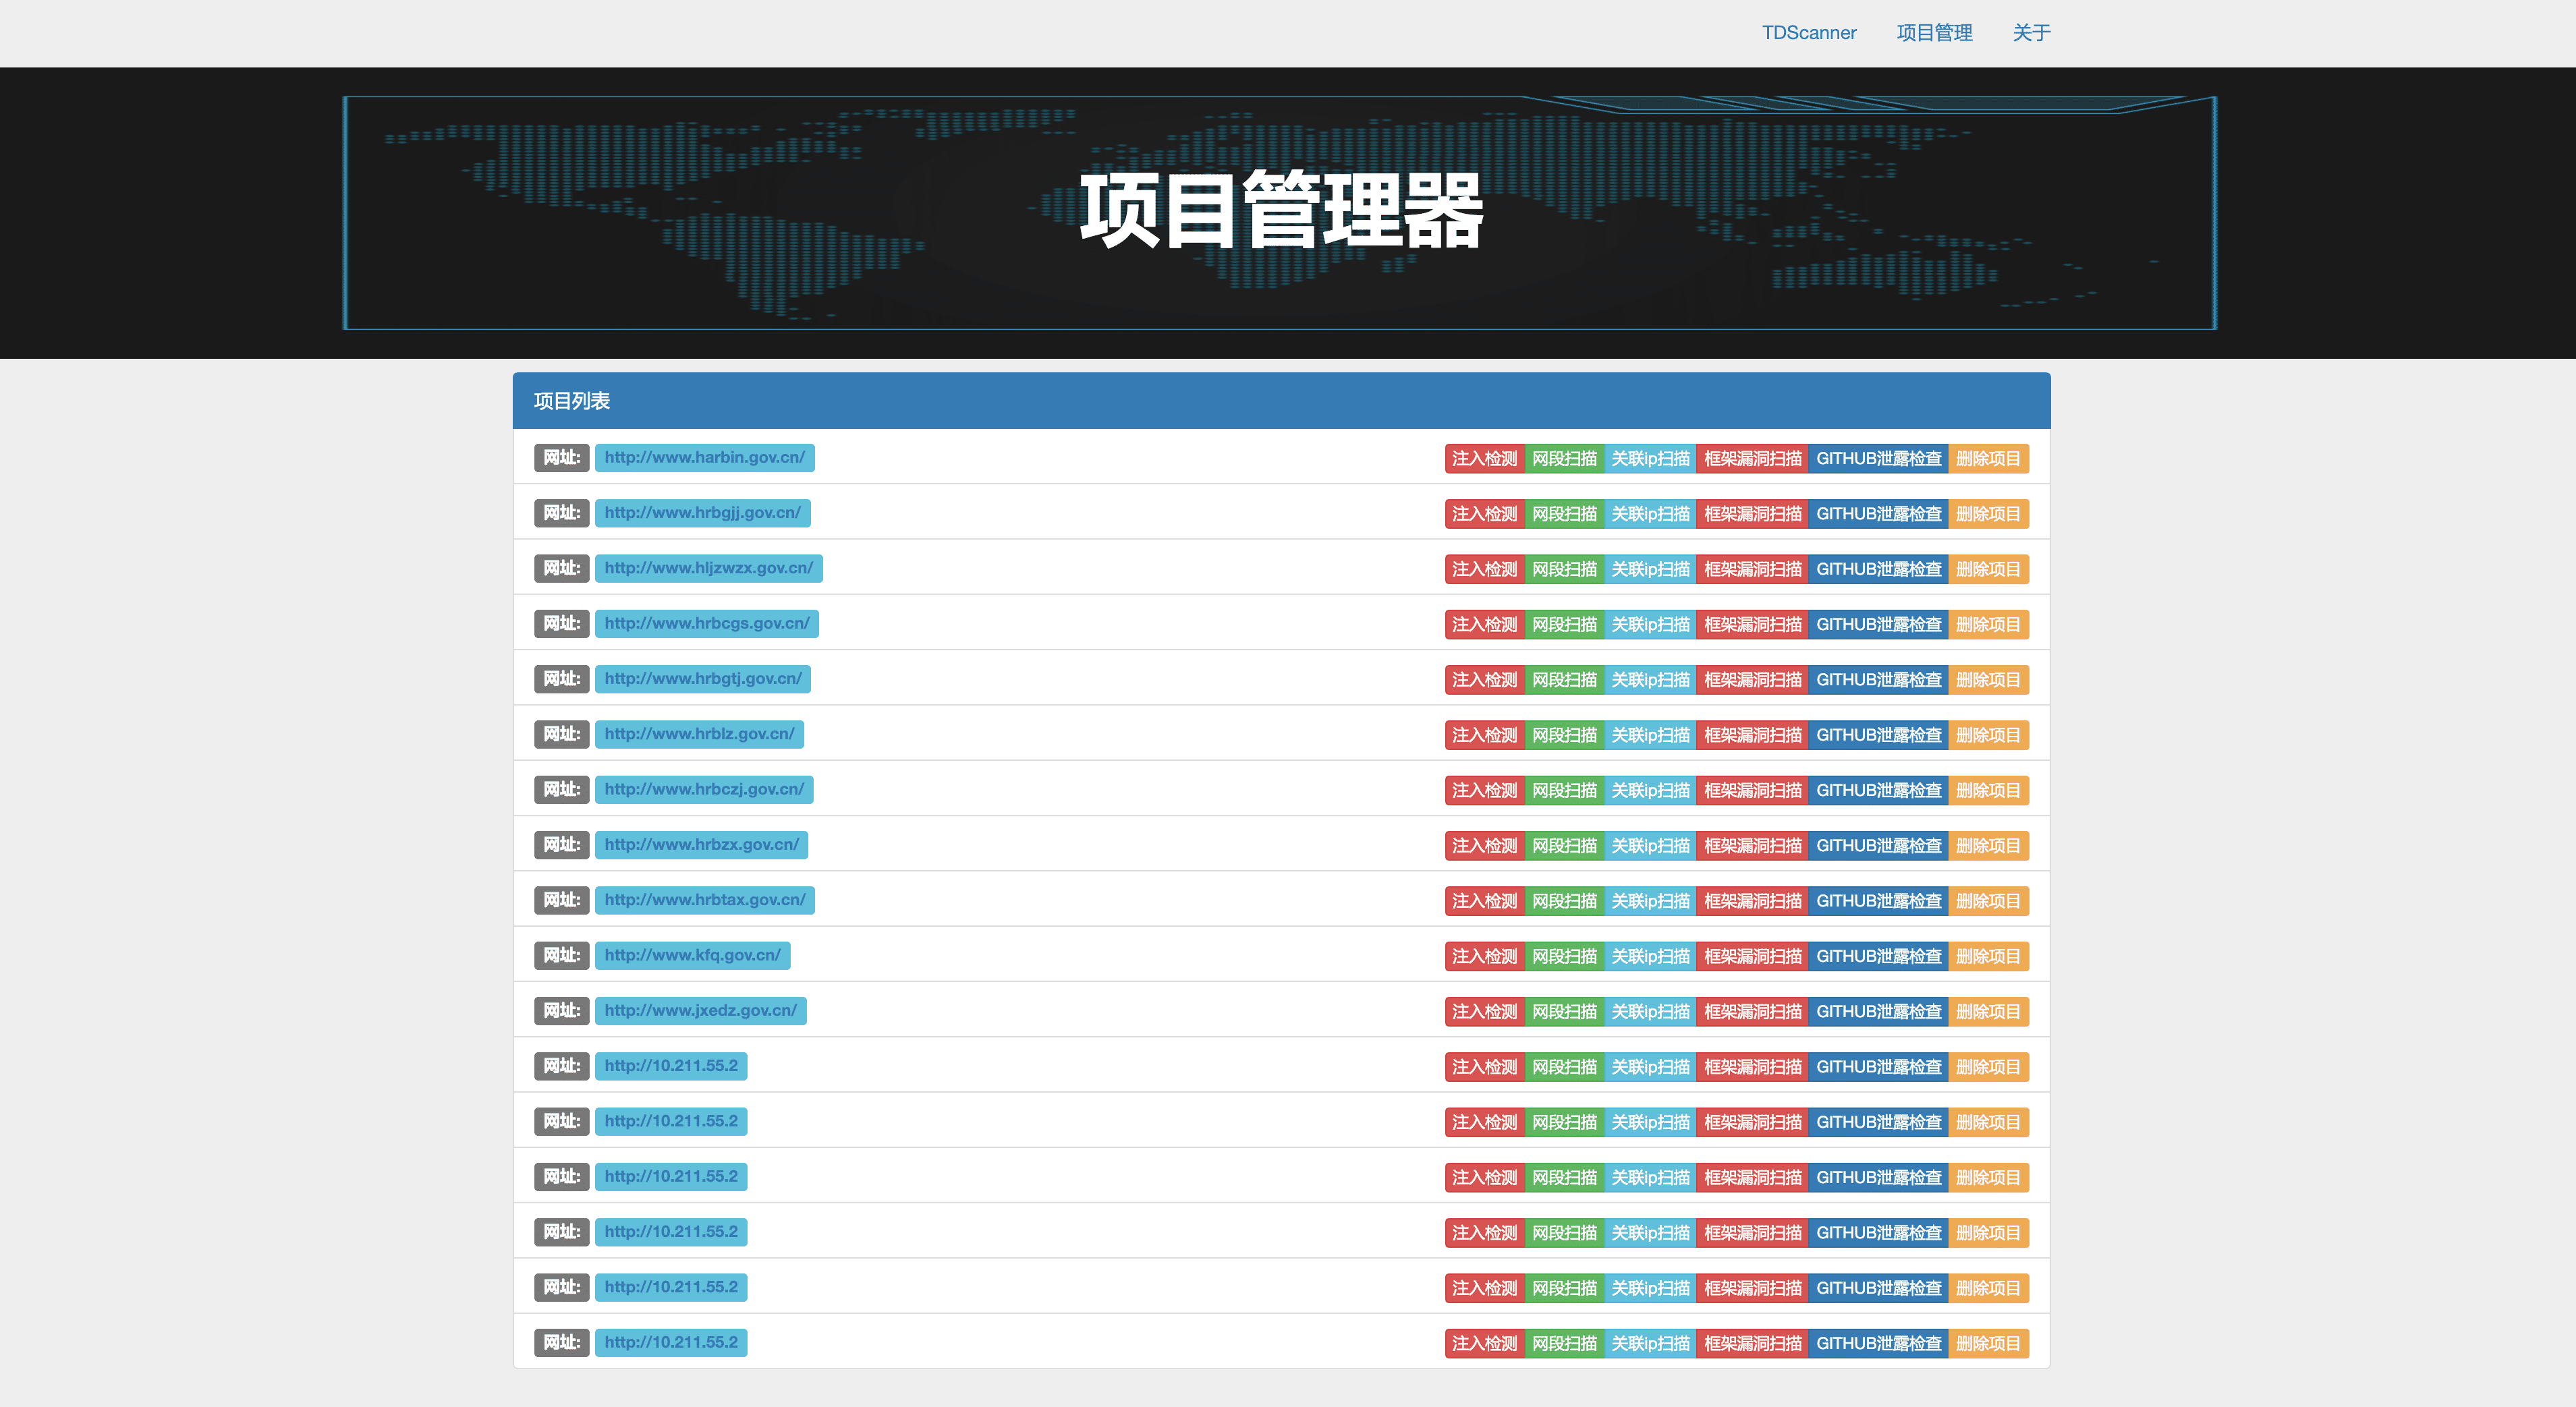
Task: Run GITHUB泄露检查 for www.jxedz.gov.cn
Action: (x=1878, y=1012)
